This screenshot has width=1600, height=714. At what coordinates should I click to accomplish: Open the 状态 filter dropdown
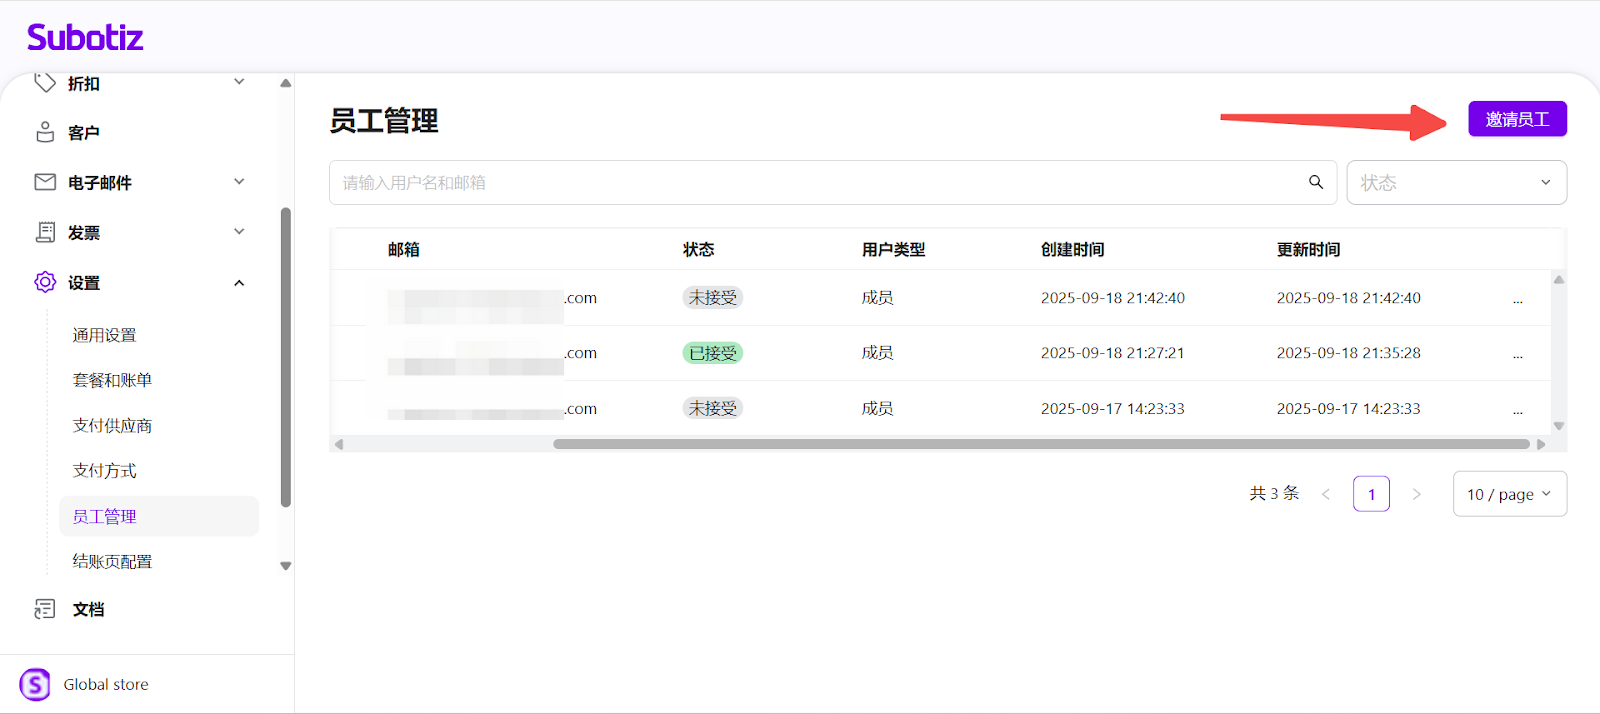pos(1456,183)
